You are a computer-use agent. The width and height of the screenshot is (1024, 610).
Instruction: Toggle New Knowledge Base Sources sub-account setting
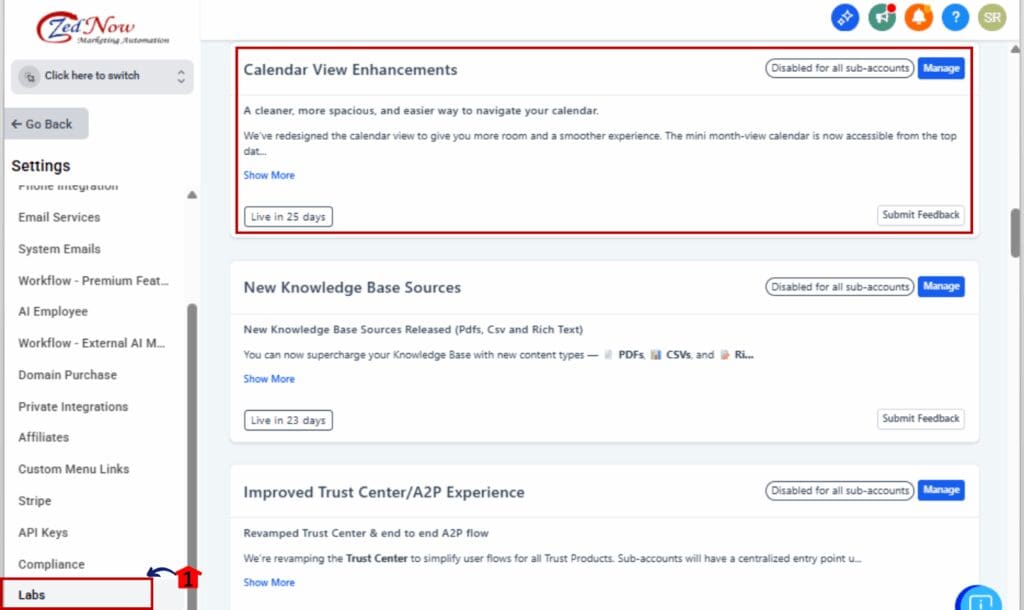coord(840,286)
